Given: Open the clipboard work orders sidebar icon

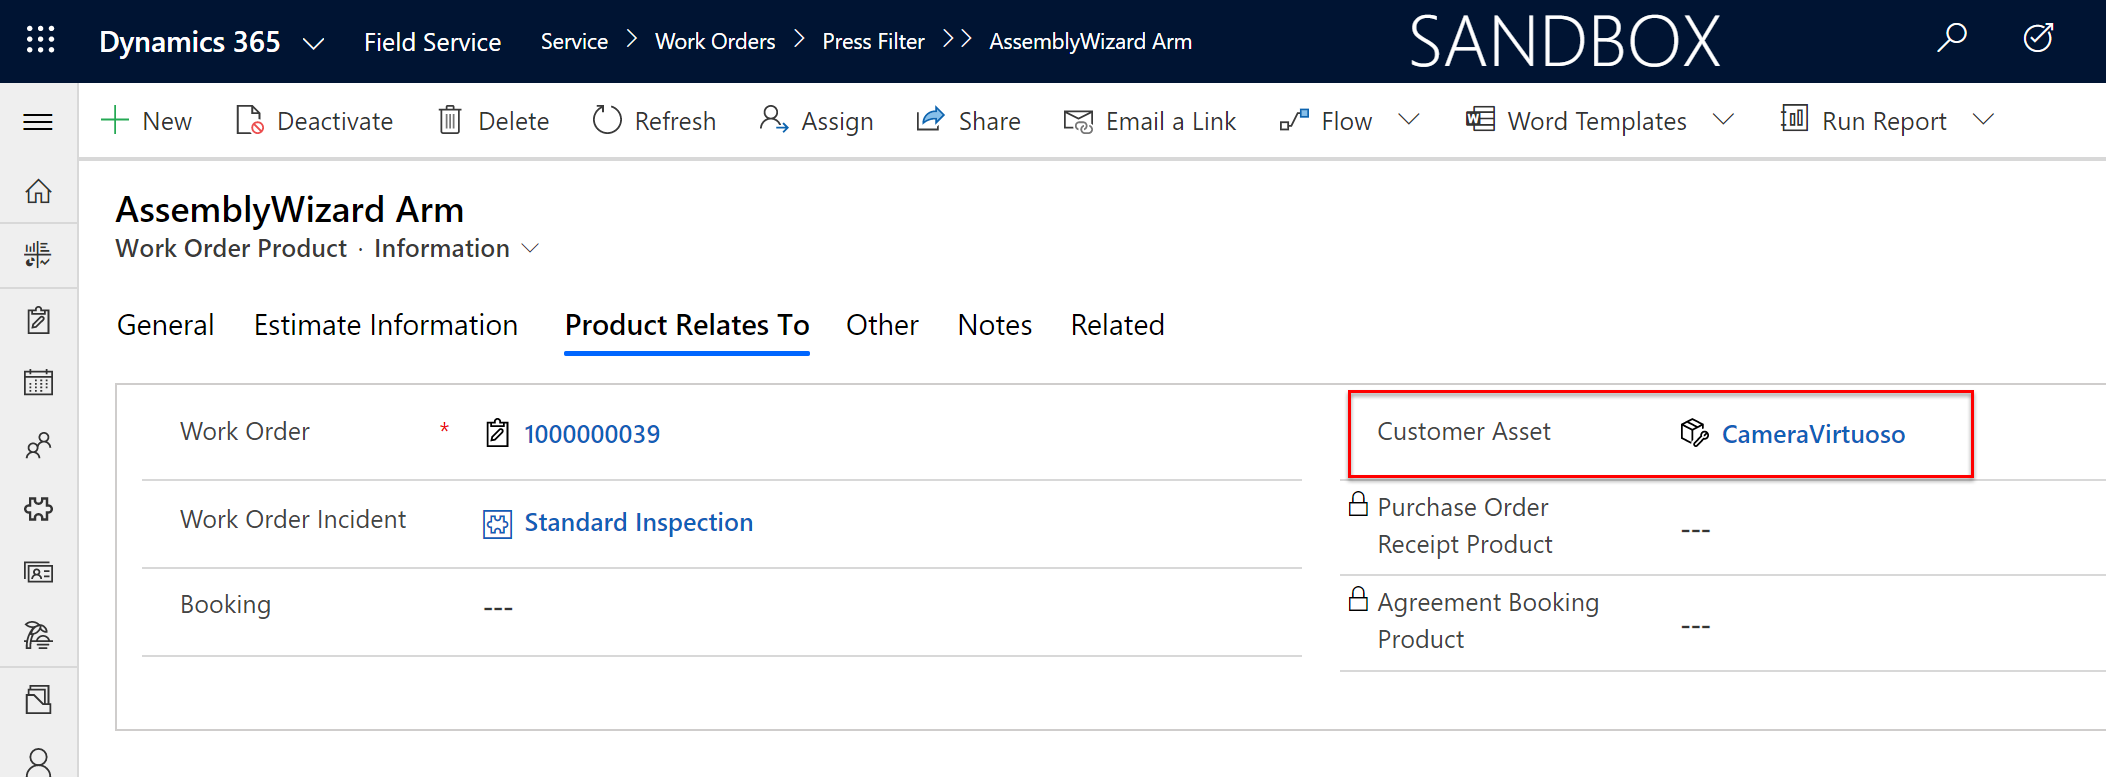Looking at the screenshot, I should point(38,320).
